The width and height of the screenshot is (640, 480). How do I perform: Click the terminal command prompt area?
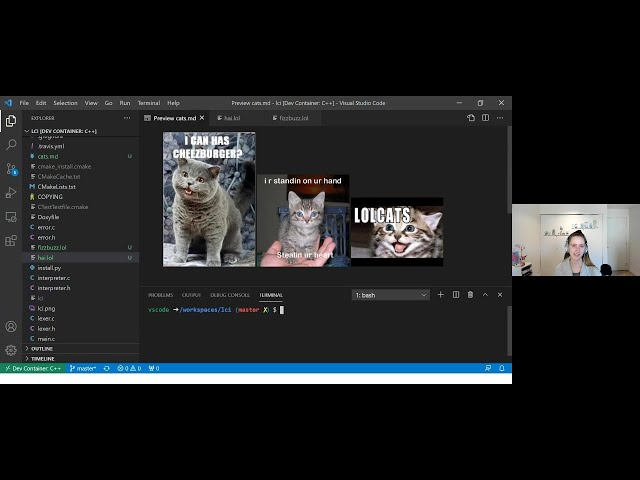tap(216, 310)
